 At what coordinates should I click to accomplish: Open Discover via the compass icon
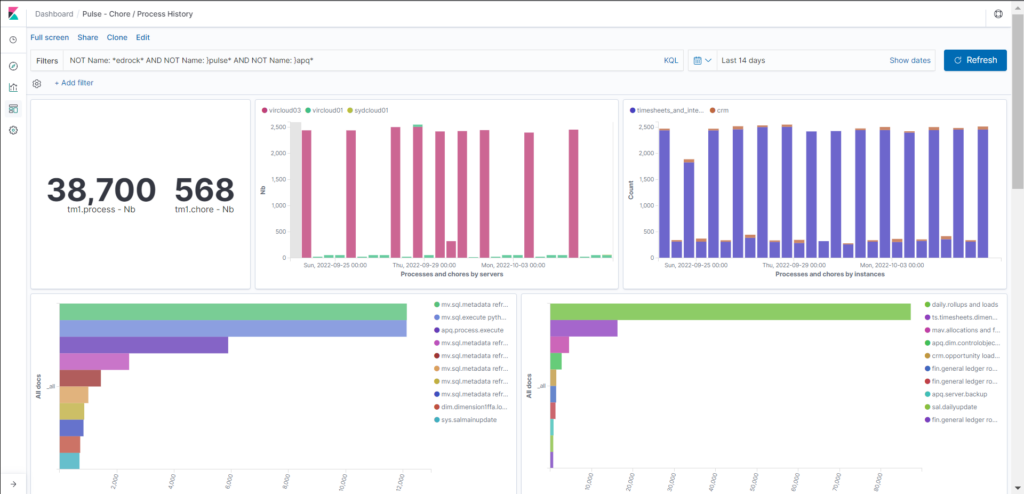tap(13, 65)
